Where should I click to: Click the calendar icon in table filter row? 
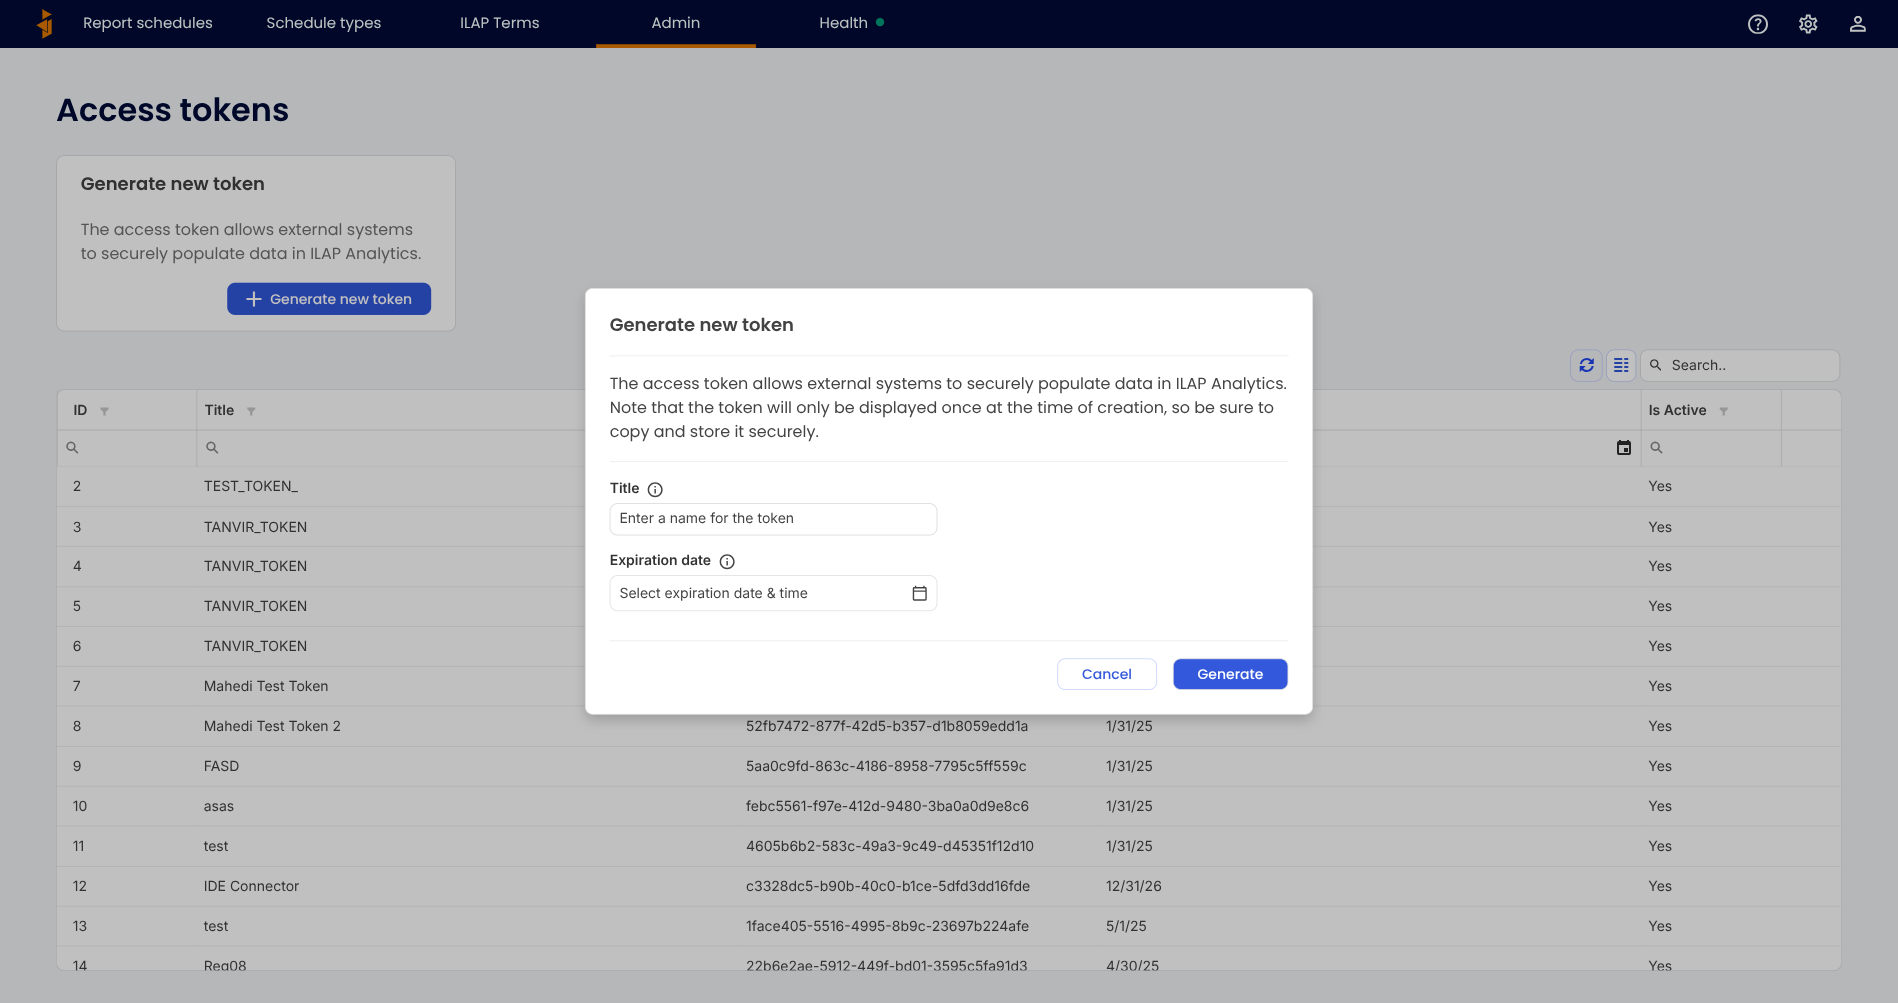[1624, 448]
